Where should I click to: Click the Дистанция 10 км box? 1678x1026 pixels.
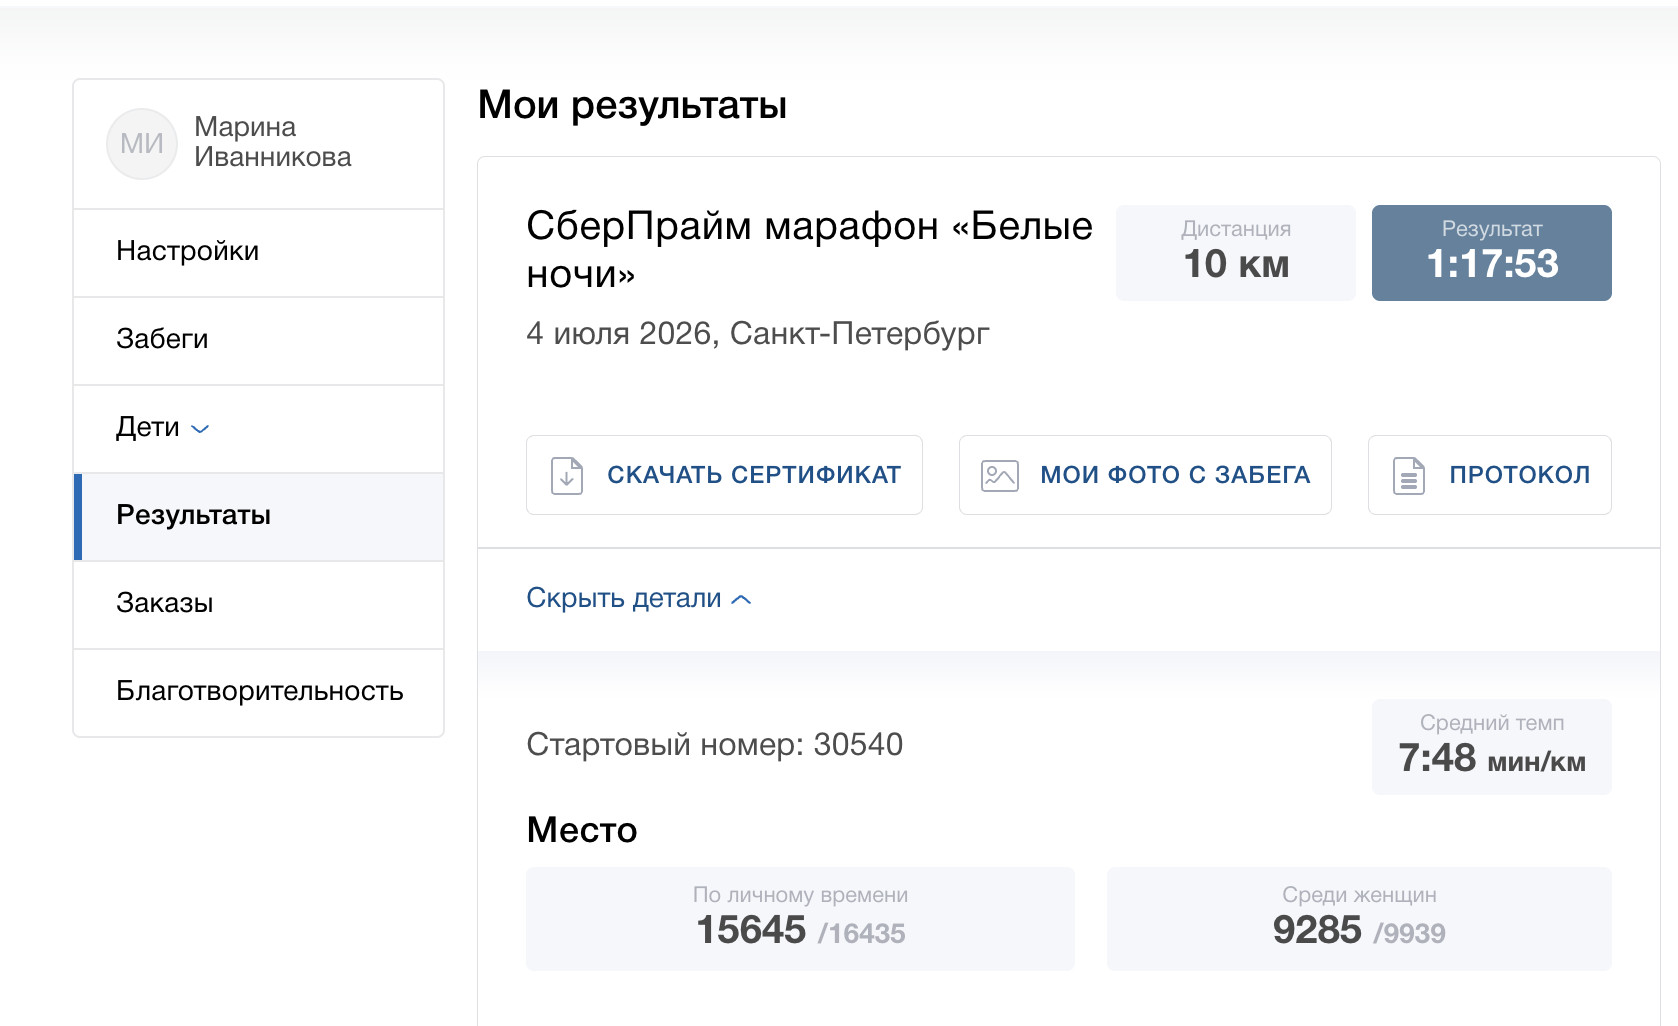[x=1236, y=253]
